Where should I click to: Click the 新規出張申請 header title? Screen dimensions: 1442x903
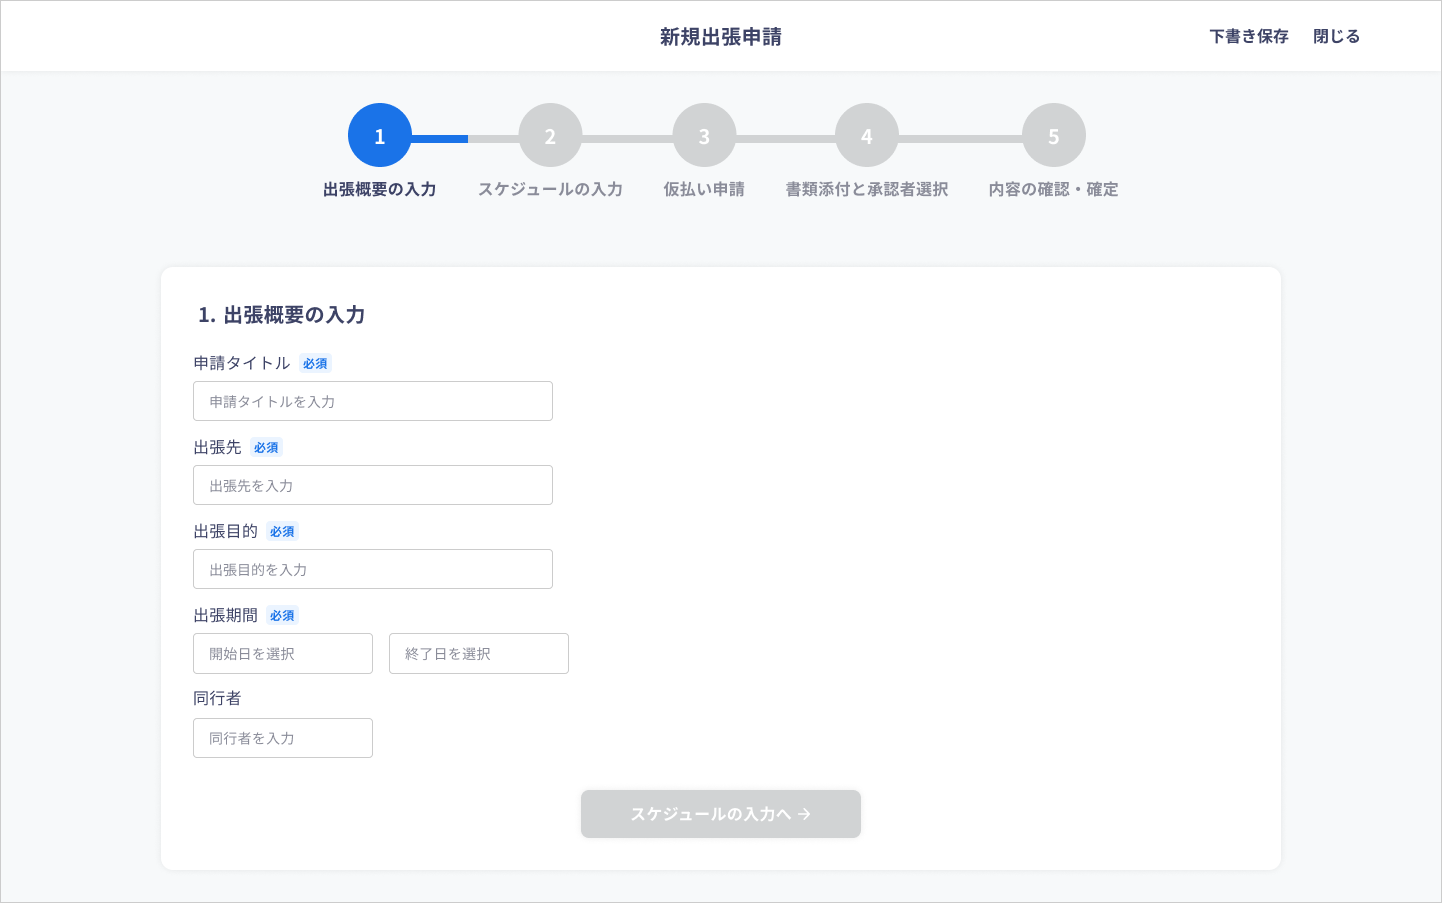click(x=720, y=35)
